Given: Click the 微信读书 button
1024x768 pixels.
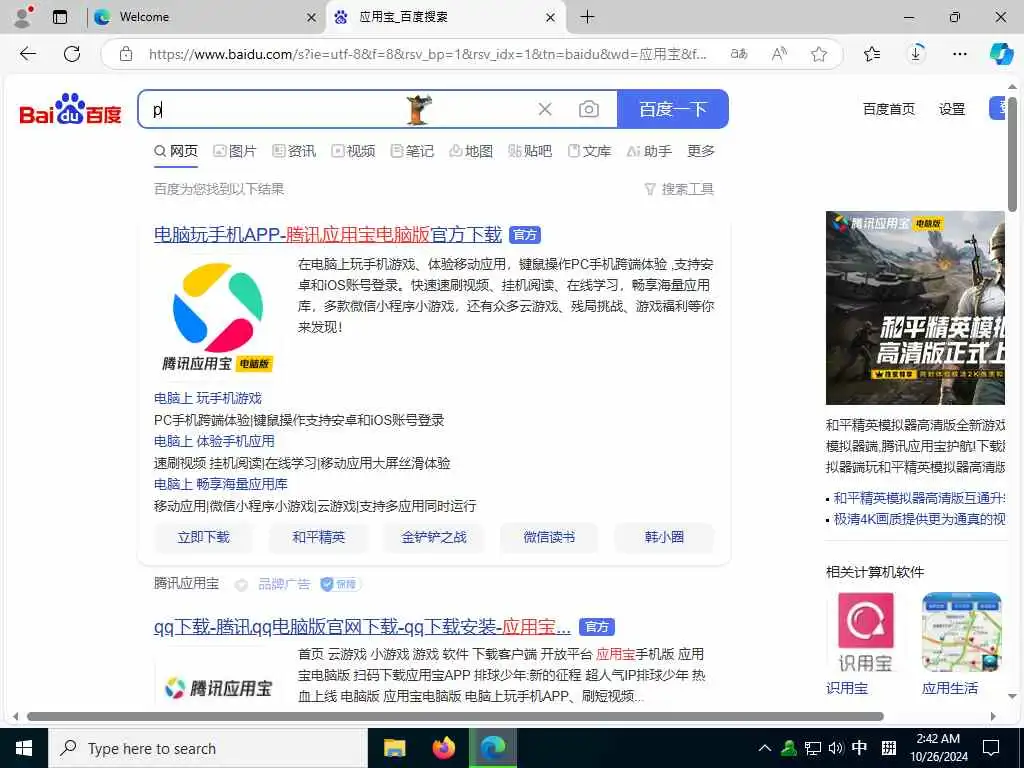Looking at the screenshot, I should pos(549,537).
